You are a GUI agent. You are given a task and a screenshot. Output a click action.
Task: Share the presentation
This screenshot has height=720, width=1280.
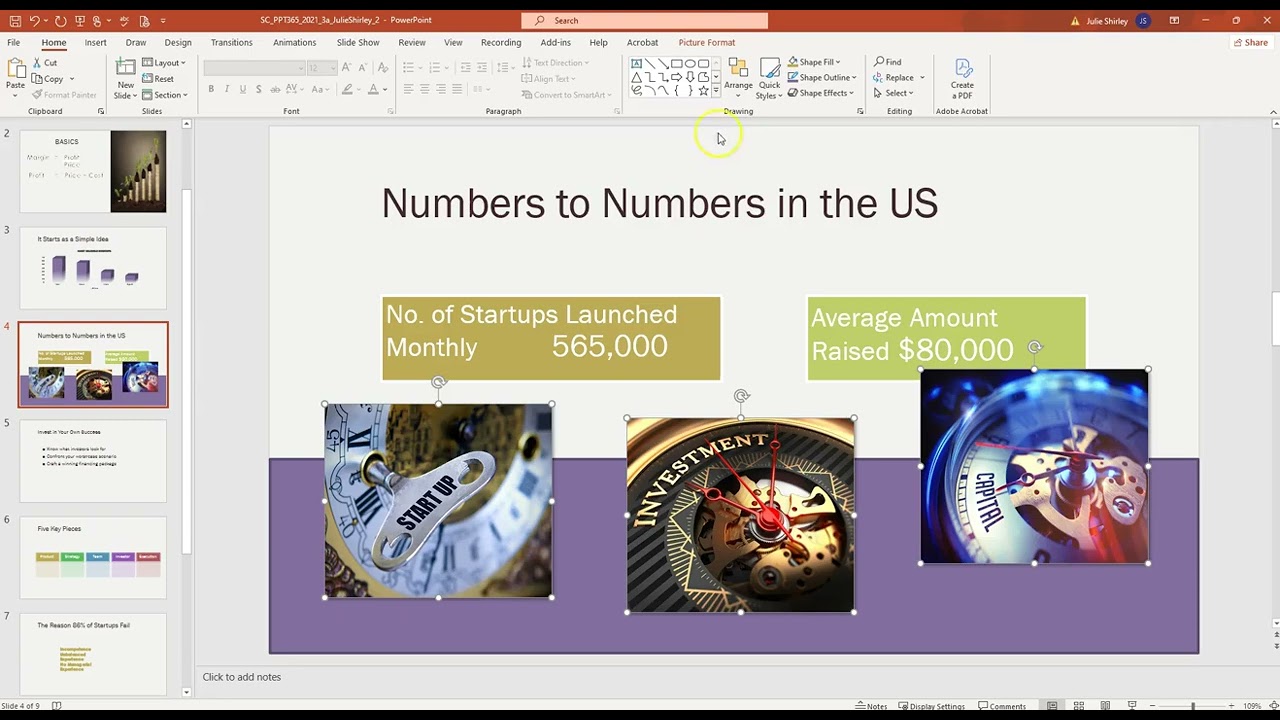(1250, 42)
